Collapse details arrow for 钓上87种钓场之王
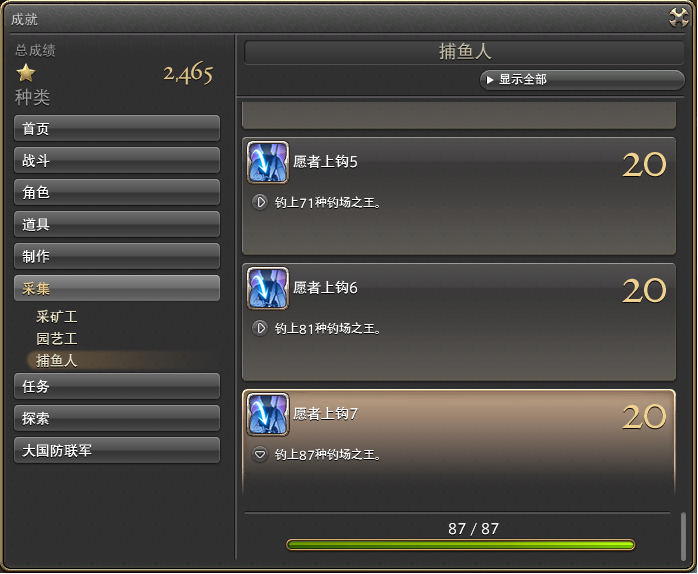The image size is (698, 574). pyautogui.click(x=260, y=454)
